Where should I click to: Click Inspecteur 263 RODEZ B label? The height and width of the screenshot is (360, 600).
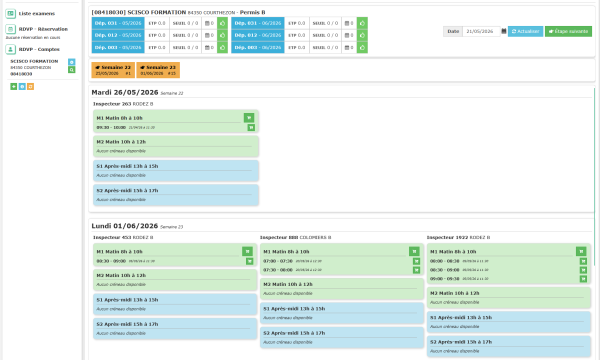point(123,104)
